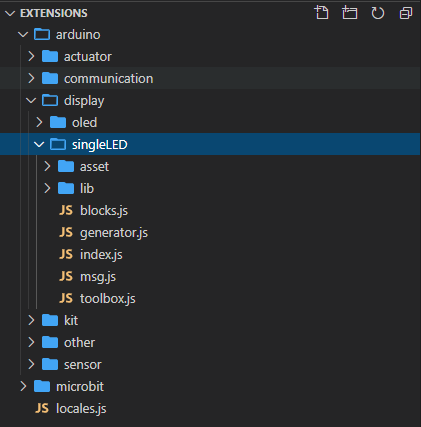Select the index.js file
The width and height of the screenshot is (421, 427).
[x=210, y=254]
